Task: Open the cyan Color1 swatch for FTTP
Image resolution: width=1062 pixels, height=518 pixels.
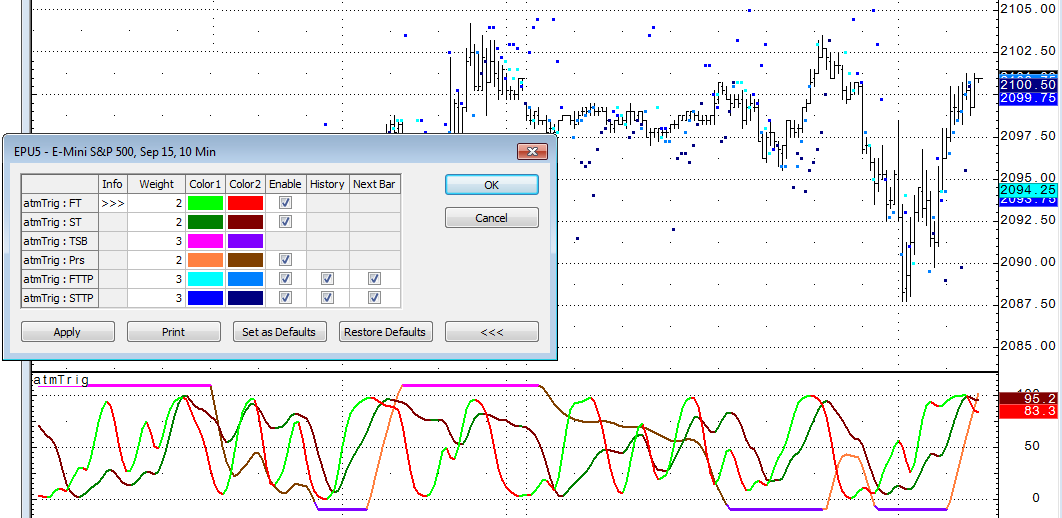Action: pyautogui.click(x=204, y=279)
